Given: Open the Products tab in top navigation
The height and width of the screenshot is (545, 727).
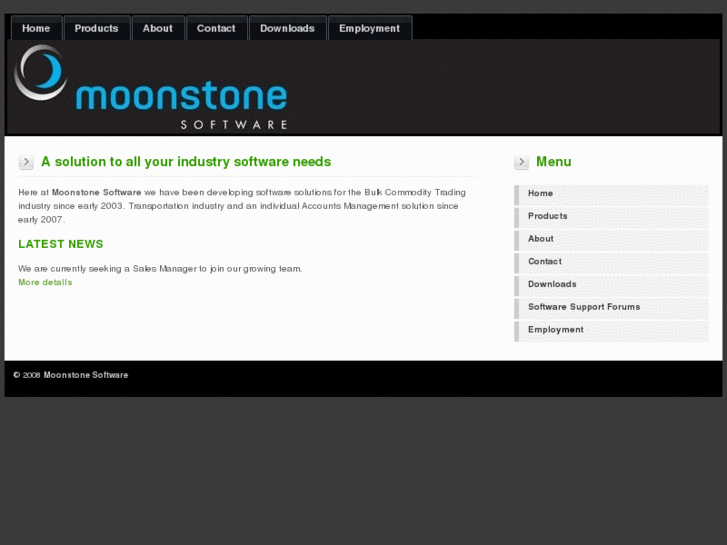Looking at the screenshot, I should (96, 28).
